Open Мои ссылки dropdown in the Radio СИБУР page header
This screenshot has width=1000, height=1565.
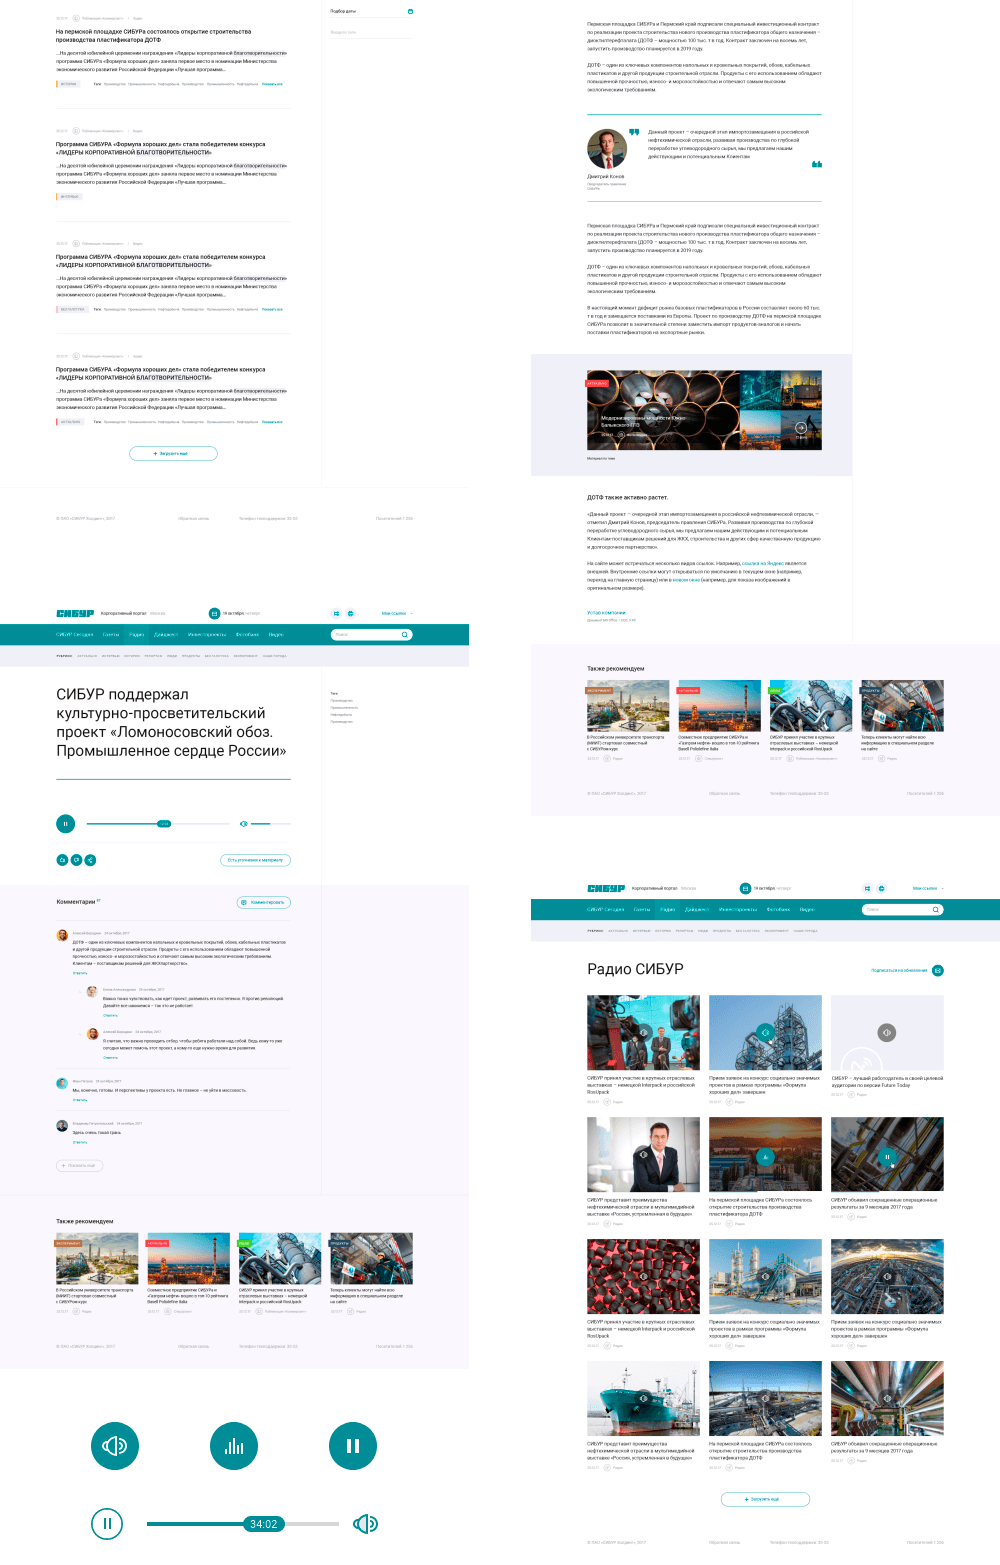click(x=927, y=888)
